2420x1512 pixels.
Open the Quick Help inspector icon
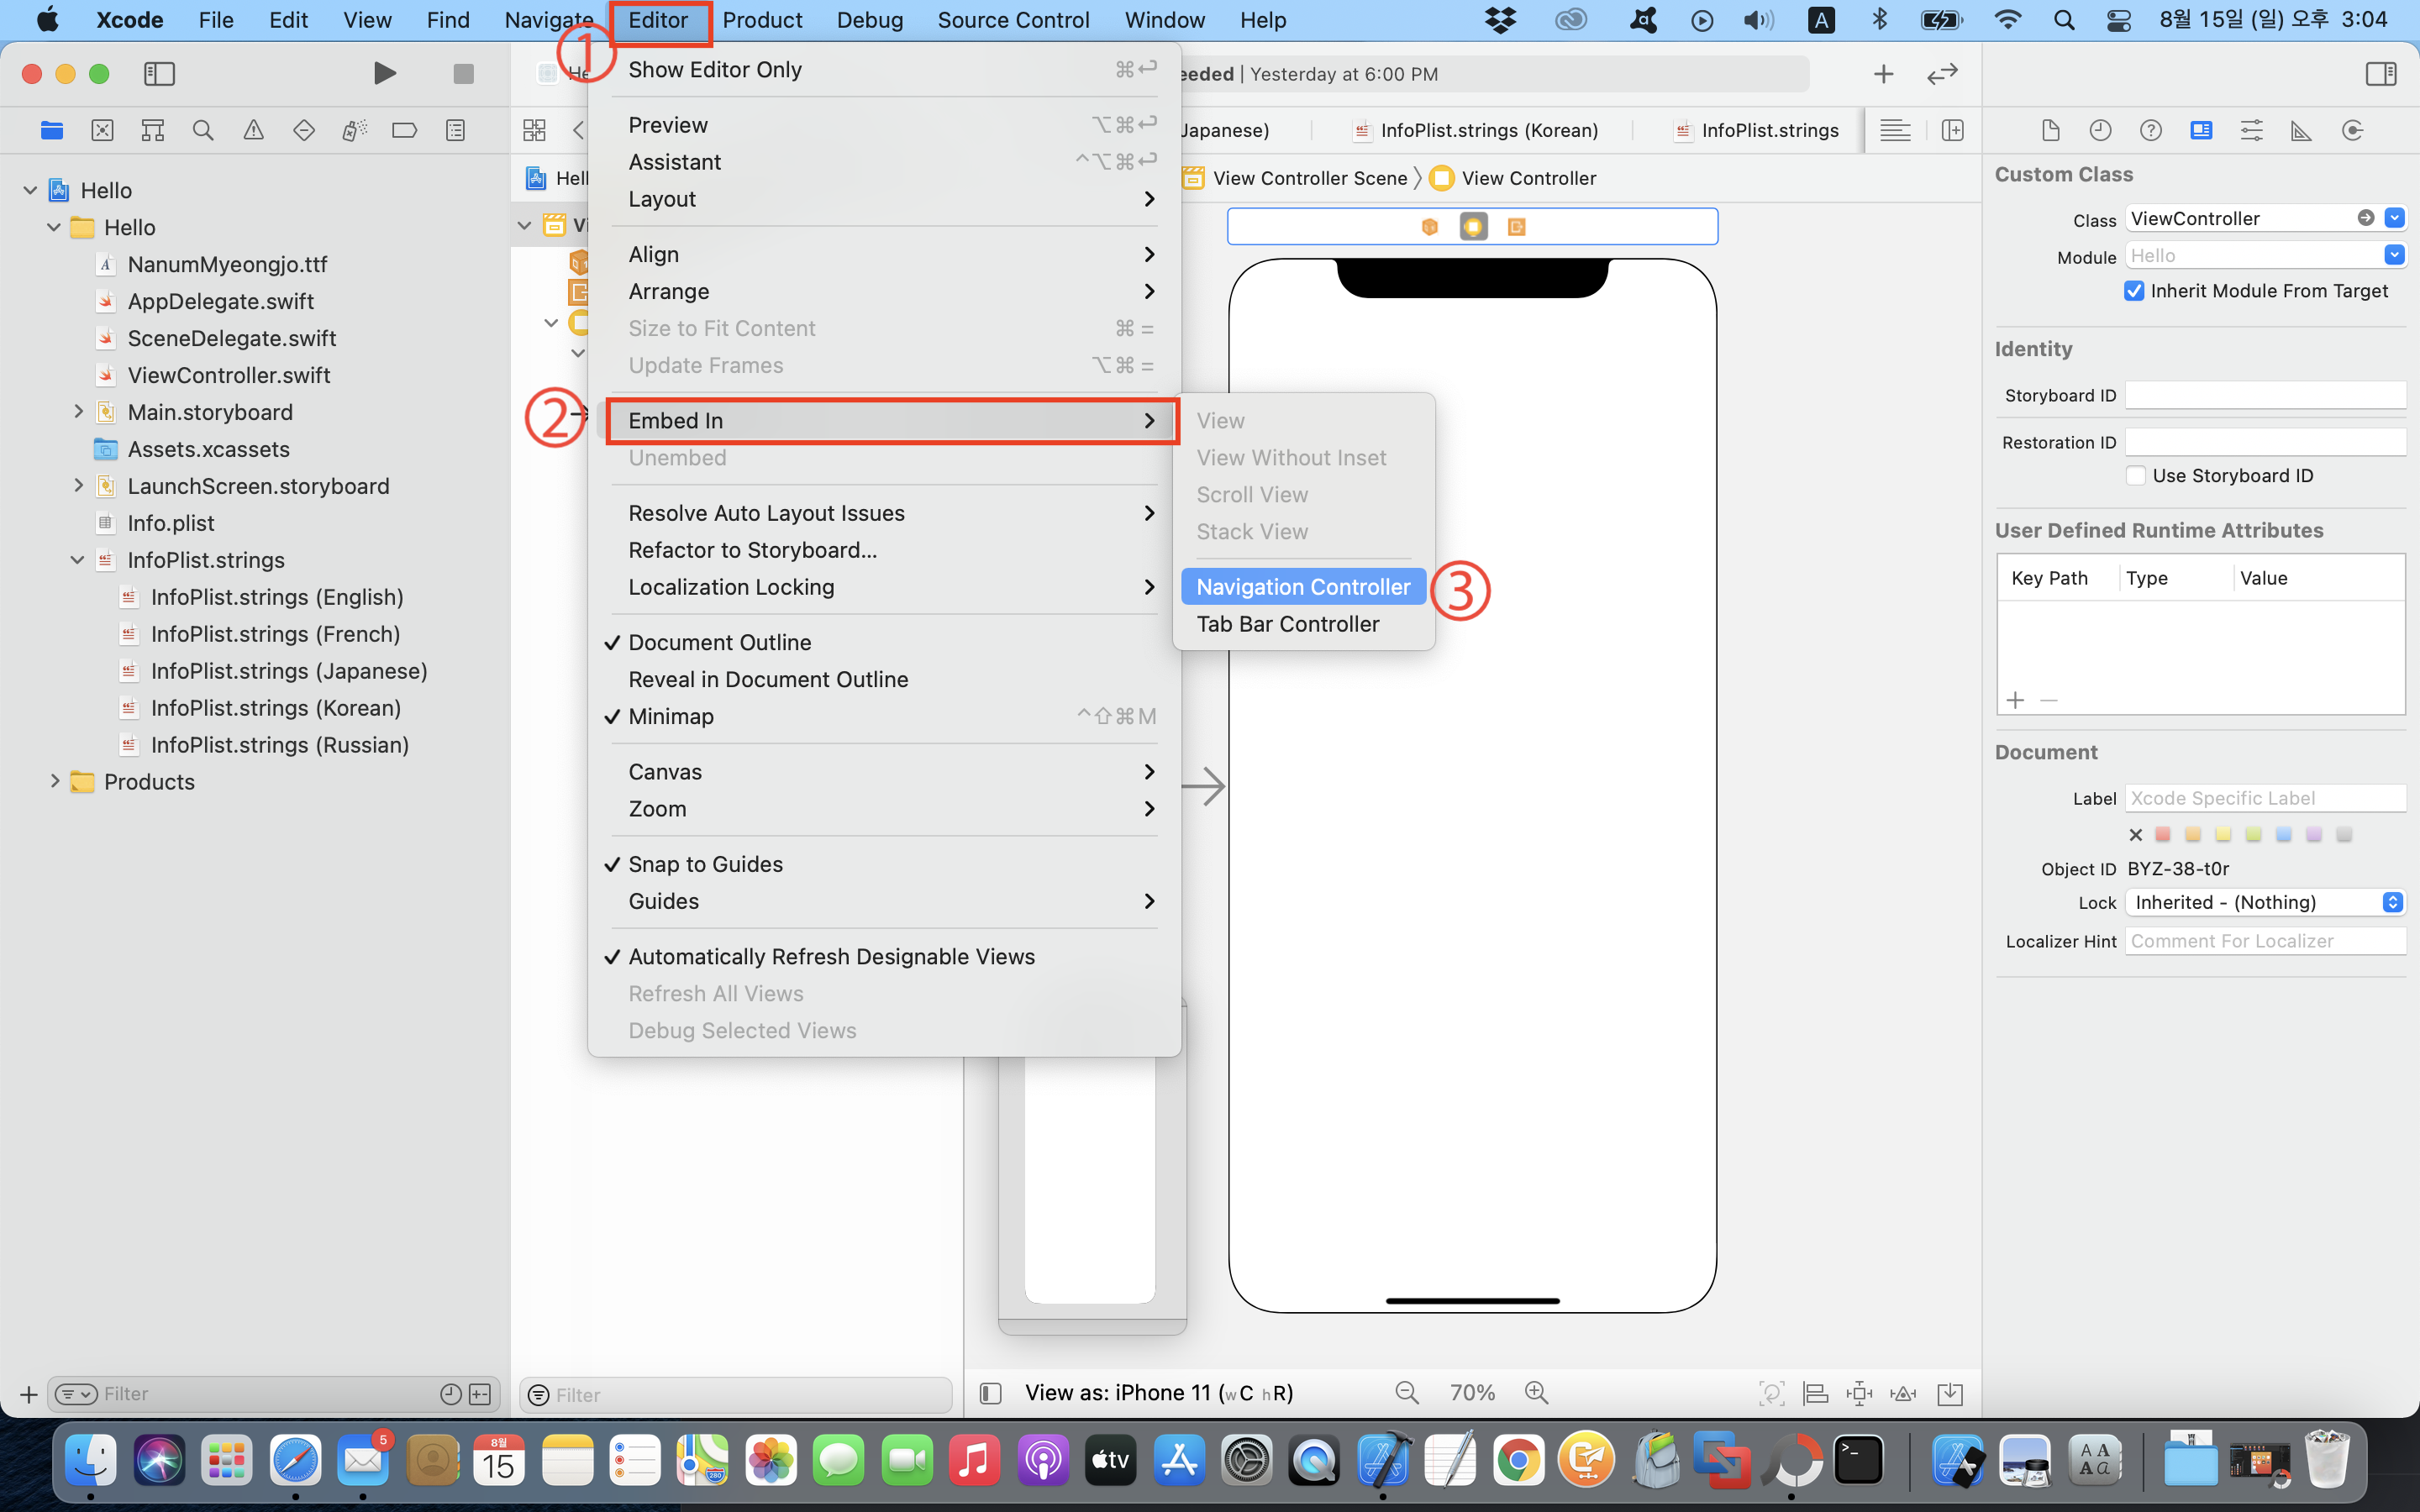[x=2150, y=130]
